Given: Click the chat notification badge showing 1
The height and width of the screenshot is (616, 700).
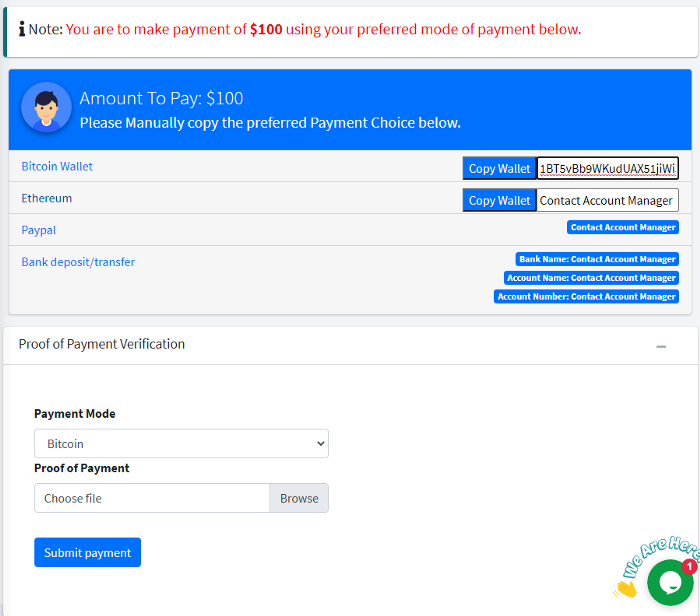Looking at the screenshot, I should coord(689,567).
